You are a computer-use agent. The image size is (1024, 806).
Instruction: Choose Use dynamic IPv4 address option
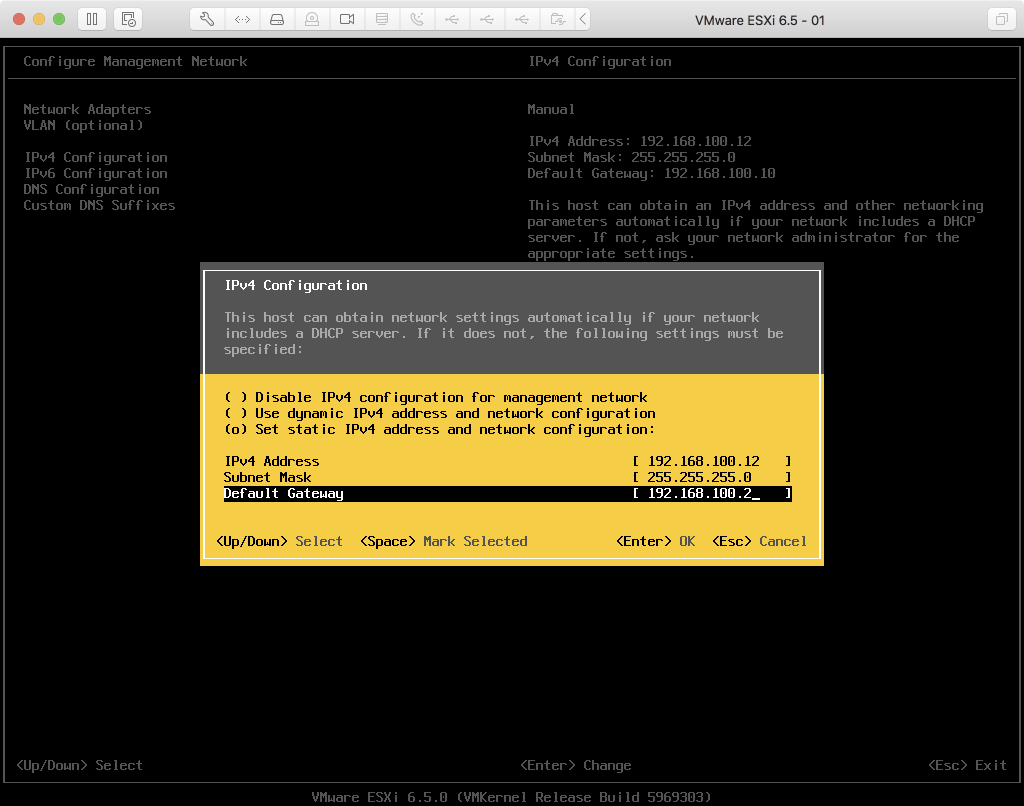[236, 413]
